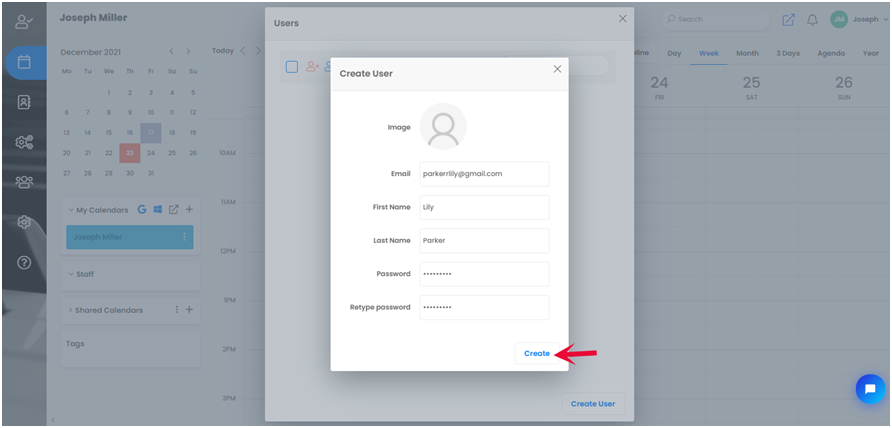
Task: Select December 17 in mini calendar
Action: (151, 133)
